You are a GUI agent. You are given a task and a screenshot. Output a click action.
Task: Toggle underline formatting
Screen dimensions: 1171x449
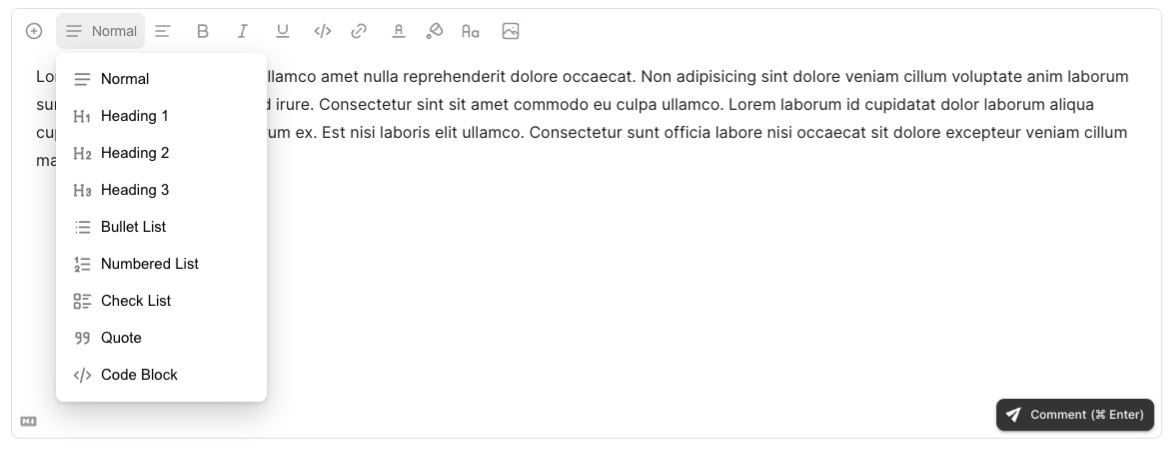coord(283,31)
